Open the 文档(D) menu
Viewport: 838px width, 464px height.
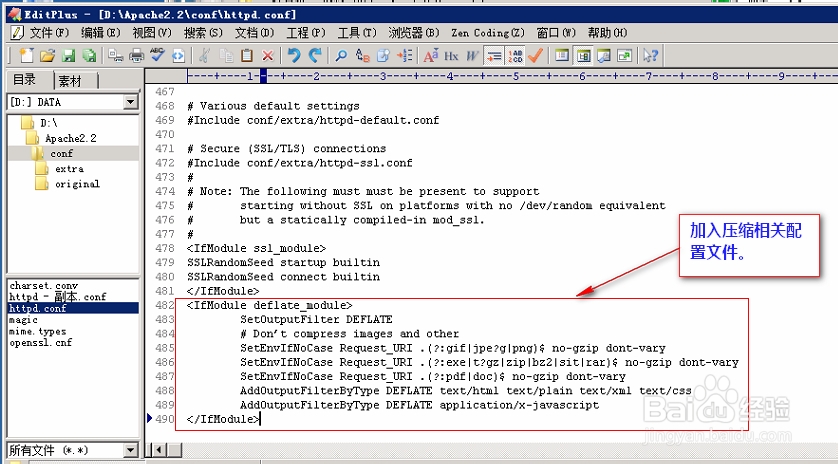pyautogui.click(x=254, y=33)
